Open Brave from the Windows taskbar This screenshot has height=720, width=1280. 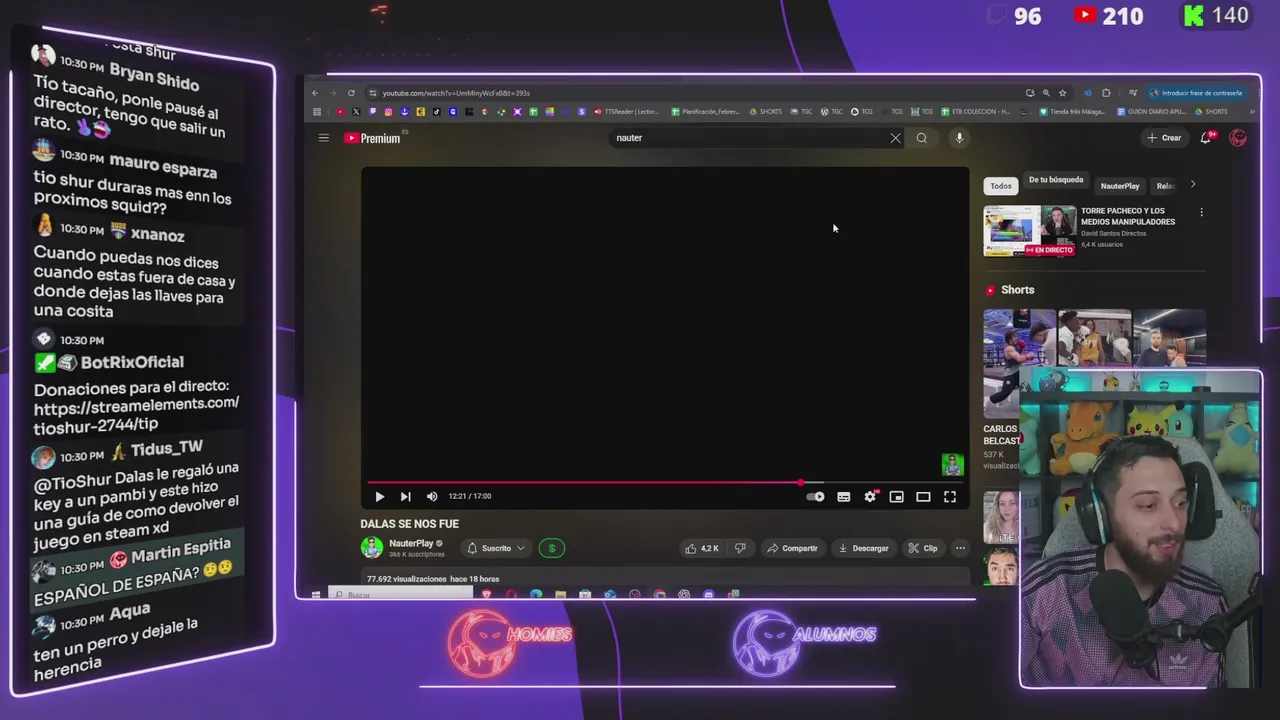coord(487,594)
